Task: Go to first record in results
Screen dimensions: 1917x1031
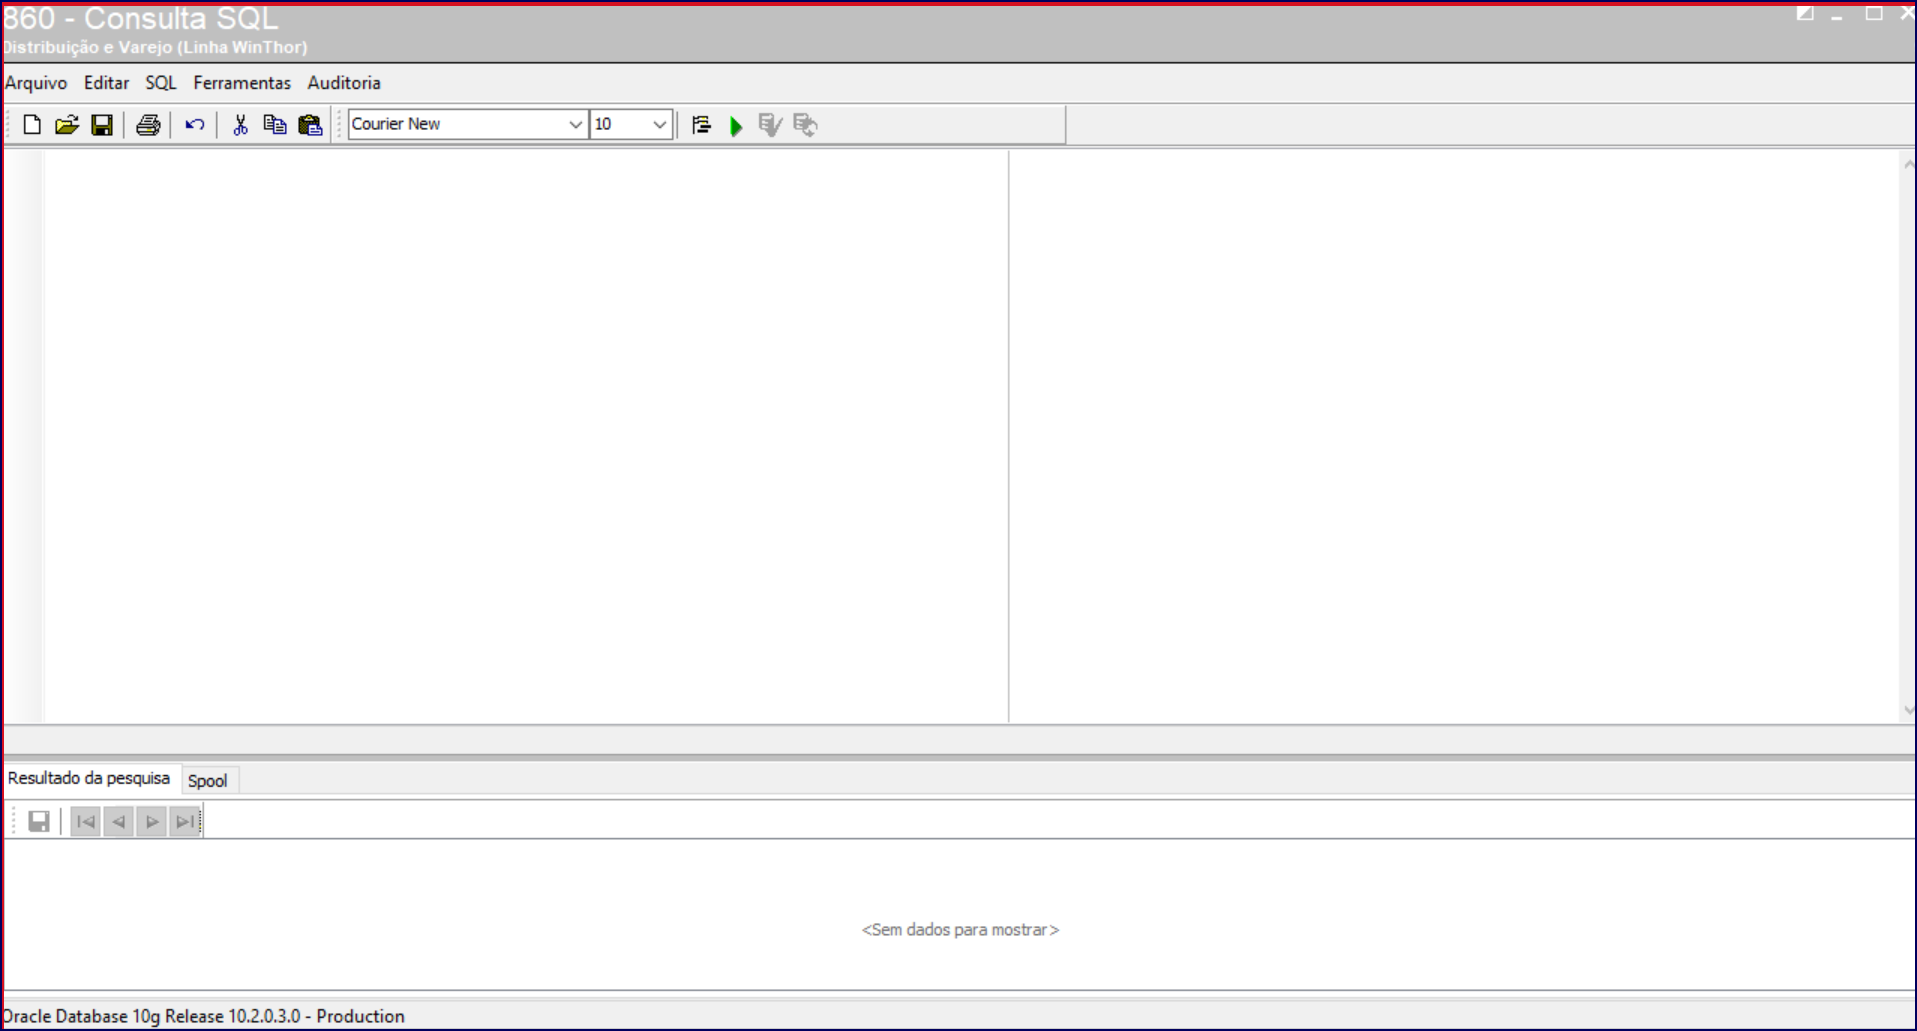Action: coord(86,822)
